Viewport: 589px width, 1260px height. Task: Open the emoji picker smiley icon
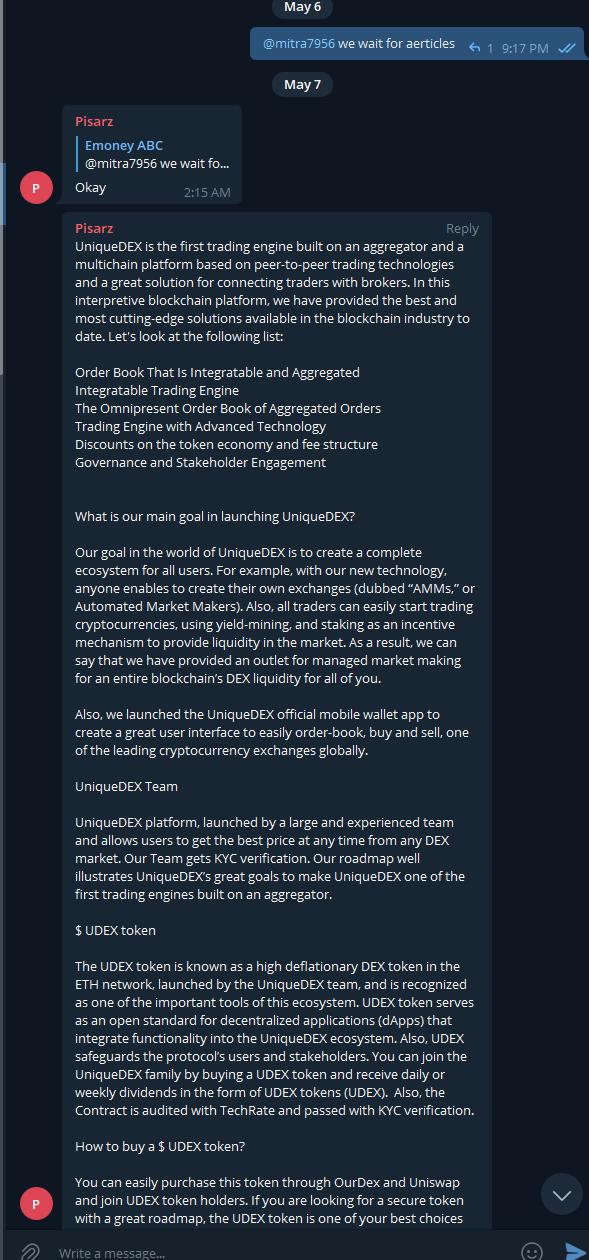pyautogui.click(x=532, y=1251)
